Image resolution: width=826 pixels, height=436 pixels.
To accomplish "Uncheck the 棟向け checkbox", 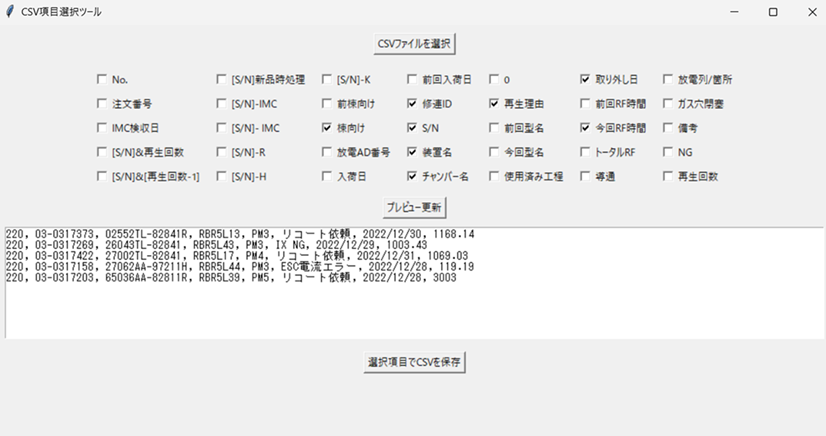I will click(327, 128).
